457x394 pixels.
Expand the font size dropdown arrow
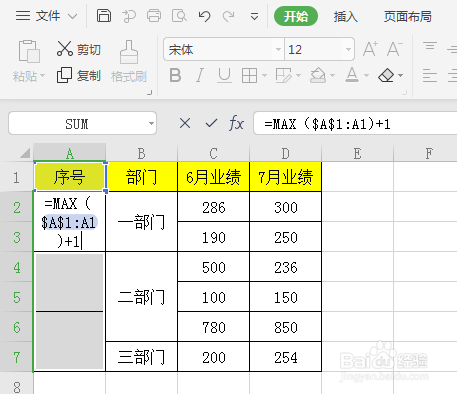[348, 50]
